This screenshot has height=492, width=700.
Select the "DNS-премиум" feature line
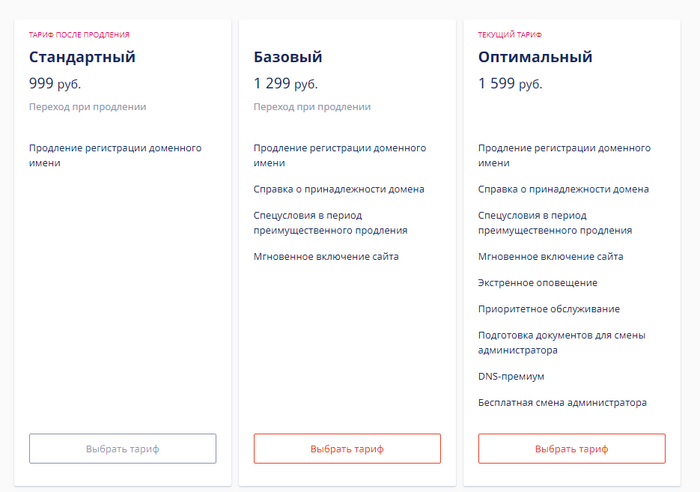coord(511,376)
